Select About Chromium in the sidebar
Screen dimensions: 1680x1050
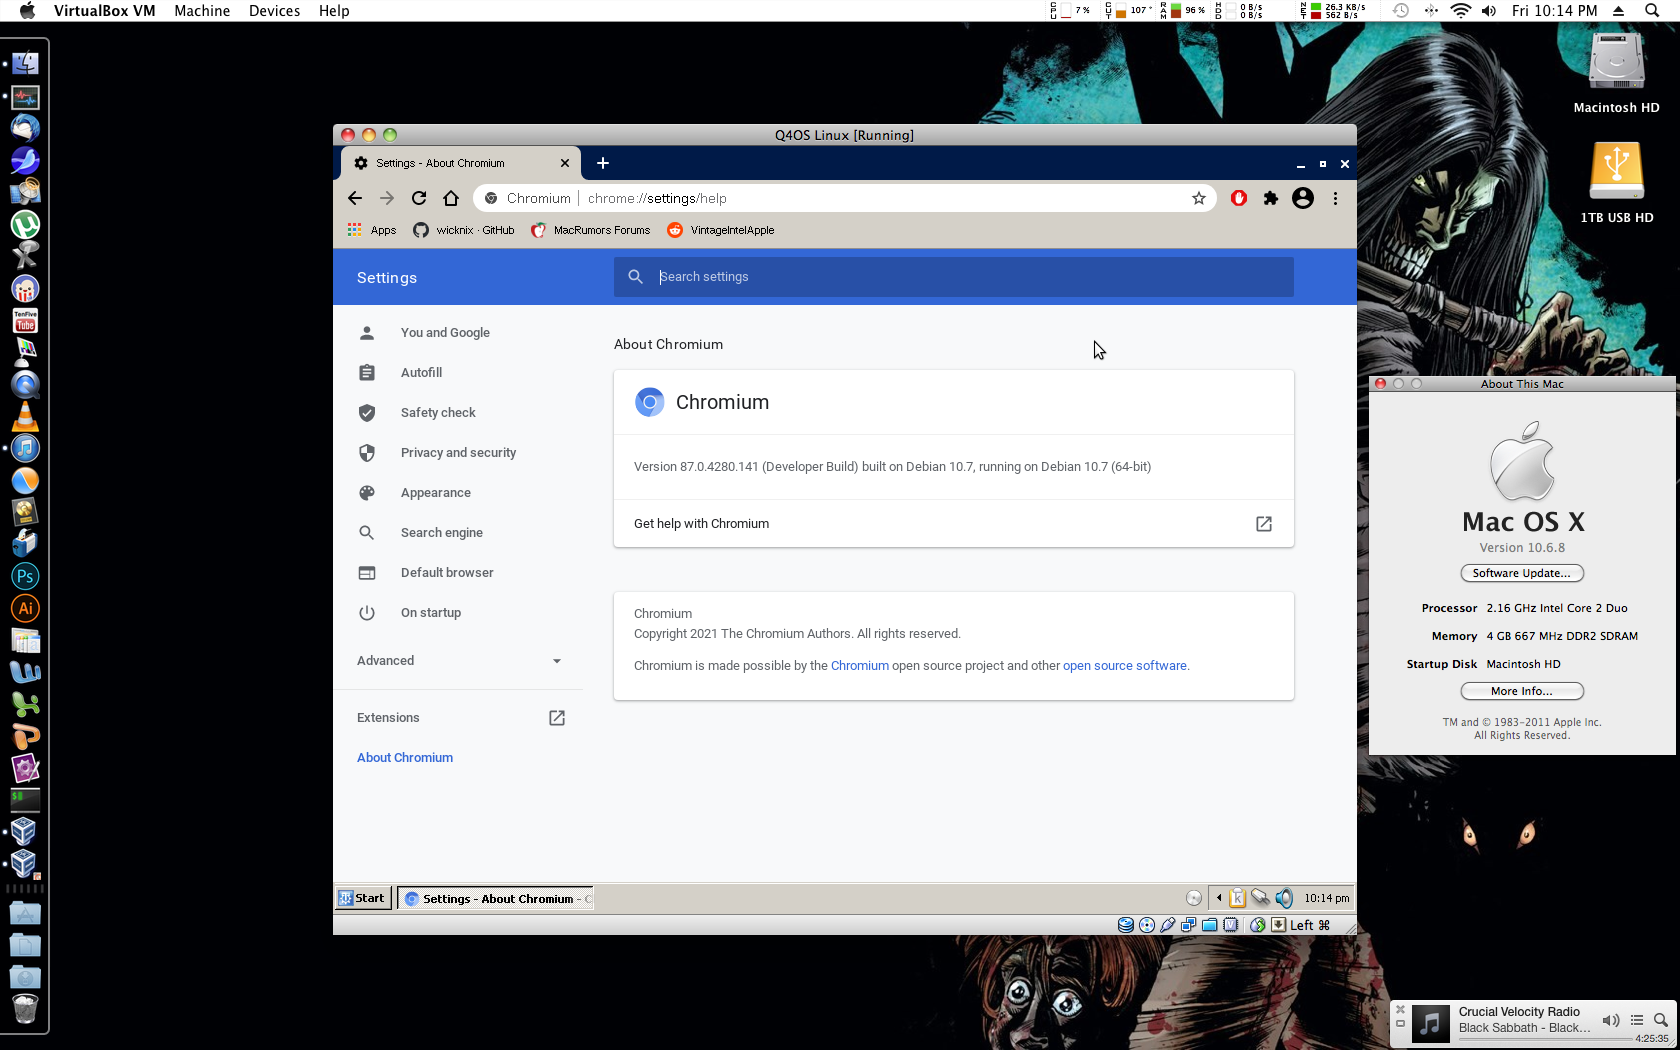pos(405,758)
